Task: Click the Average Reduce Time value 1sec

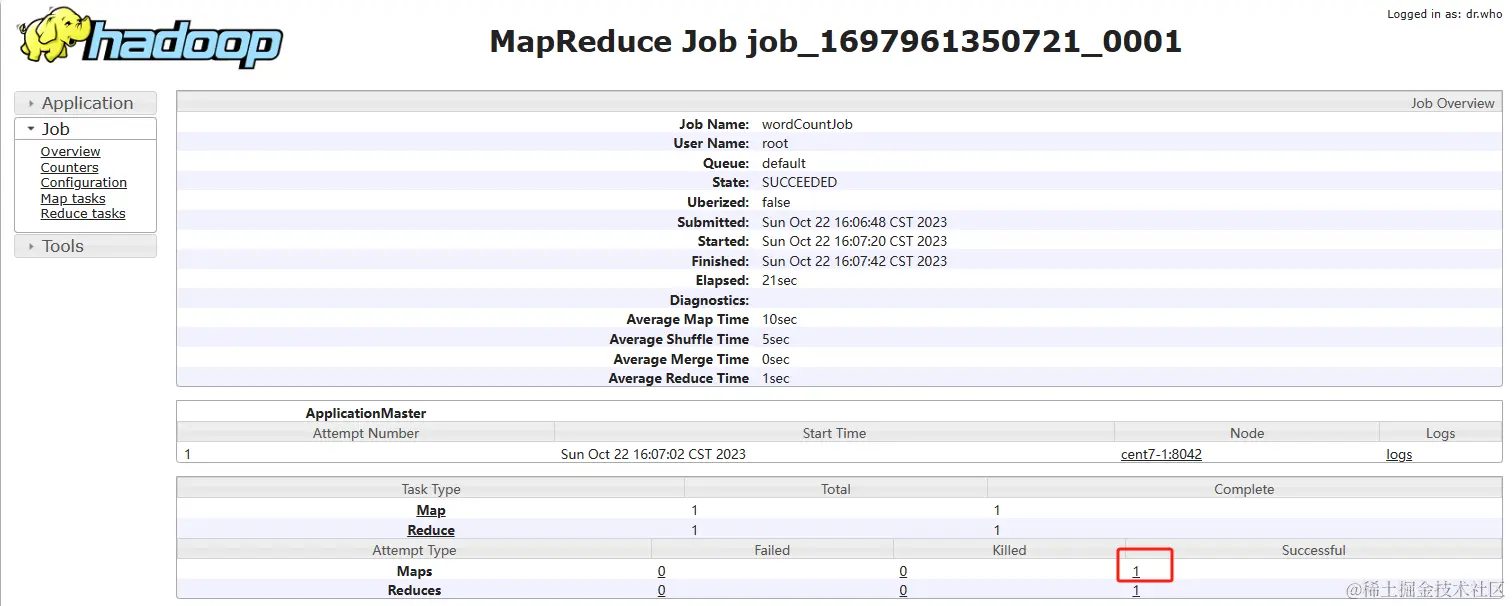Action: (776, 378)
